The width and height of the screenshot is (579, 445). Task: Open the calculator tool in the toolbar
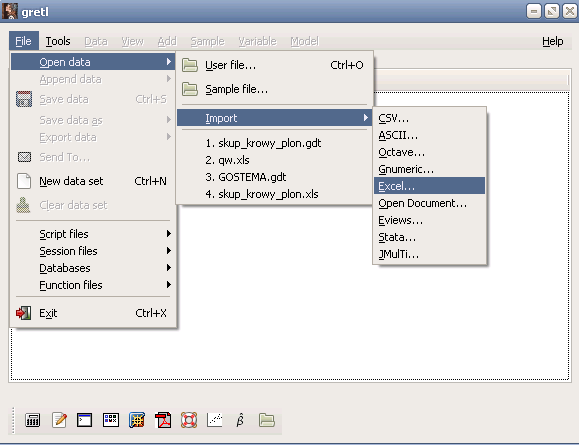pyautogui.click(x=32, y=420)
